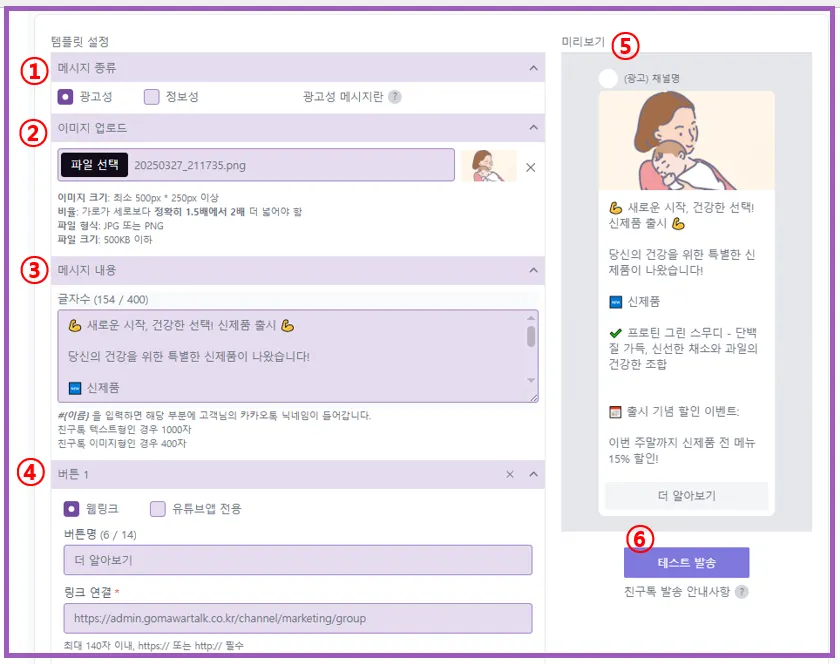The width and height of the screenshot is (840, 664).
Task: Click the 더 알아보기 preview button
Action: click(x=686, y=496)
